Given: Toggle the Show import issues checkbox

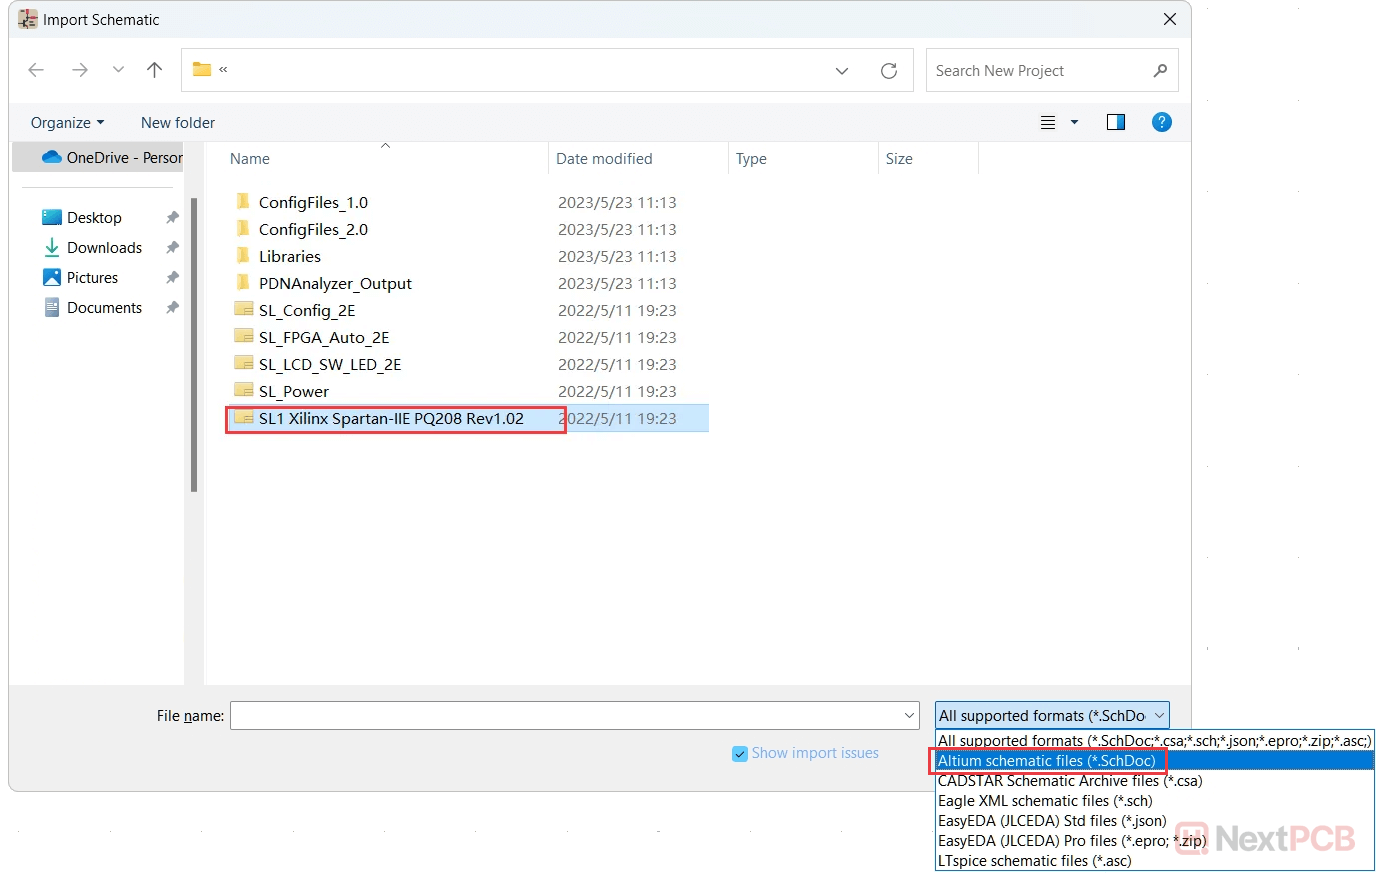Looking at the screenshot, I should pos(740,754).
